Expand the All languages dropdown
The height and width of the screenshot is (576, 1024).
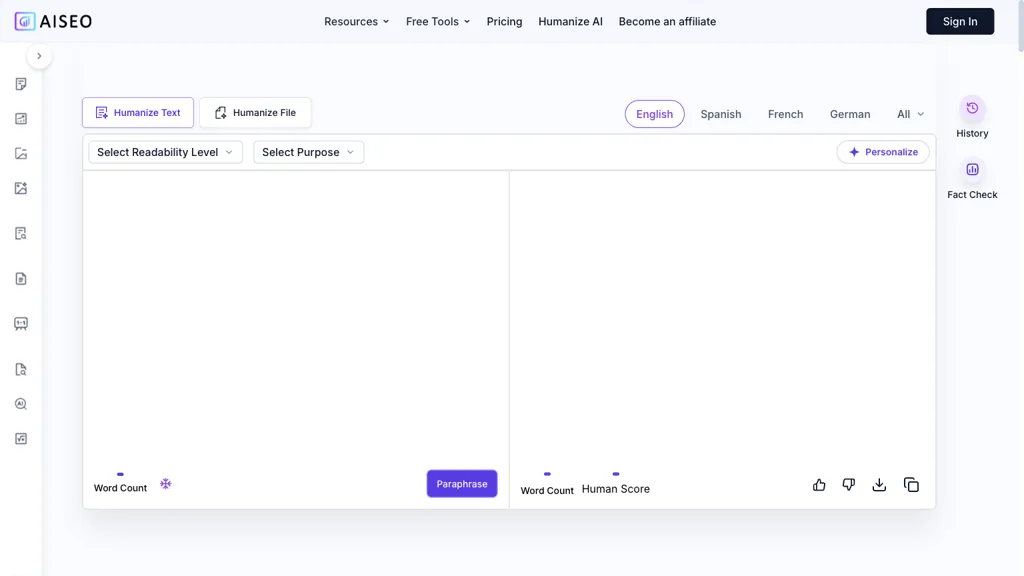point(910,114)
